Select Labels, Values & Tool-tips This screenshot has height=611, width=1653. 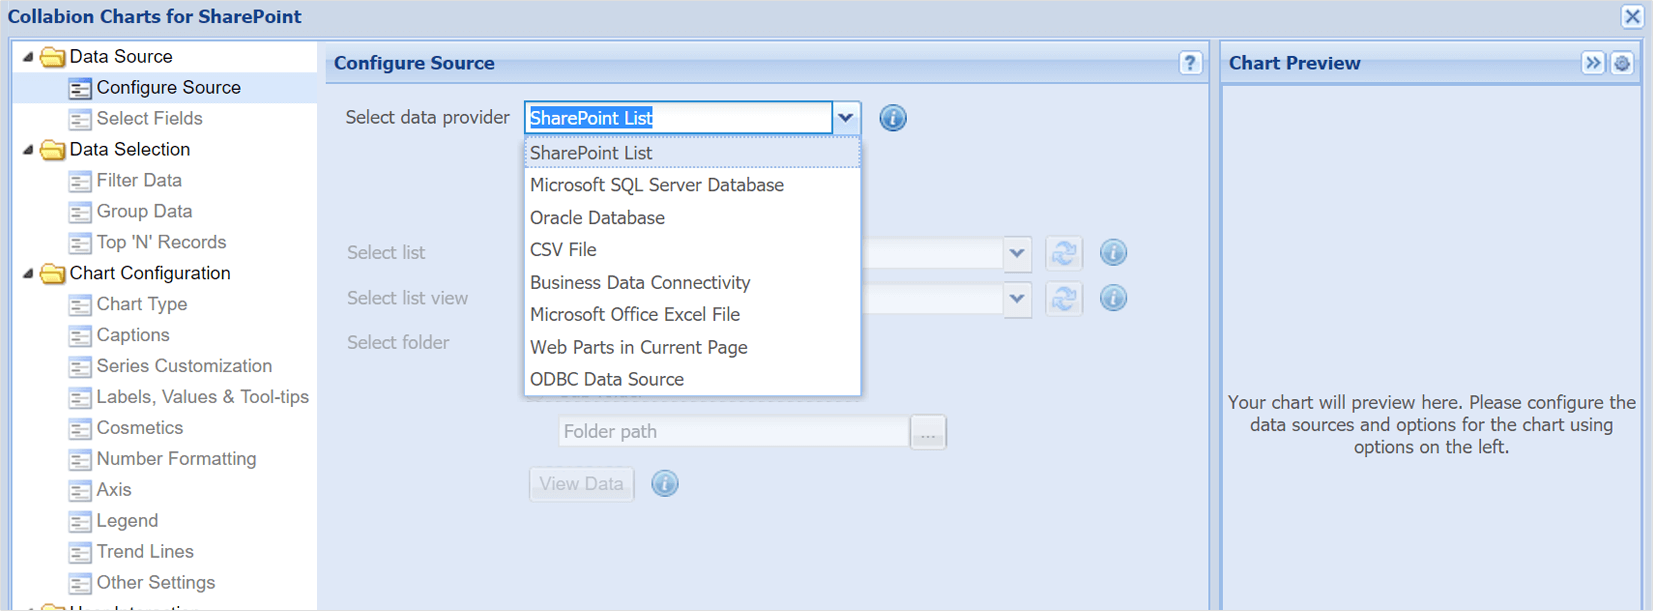[x=202, y=398]
